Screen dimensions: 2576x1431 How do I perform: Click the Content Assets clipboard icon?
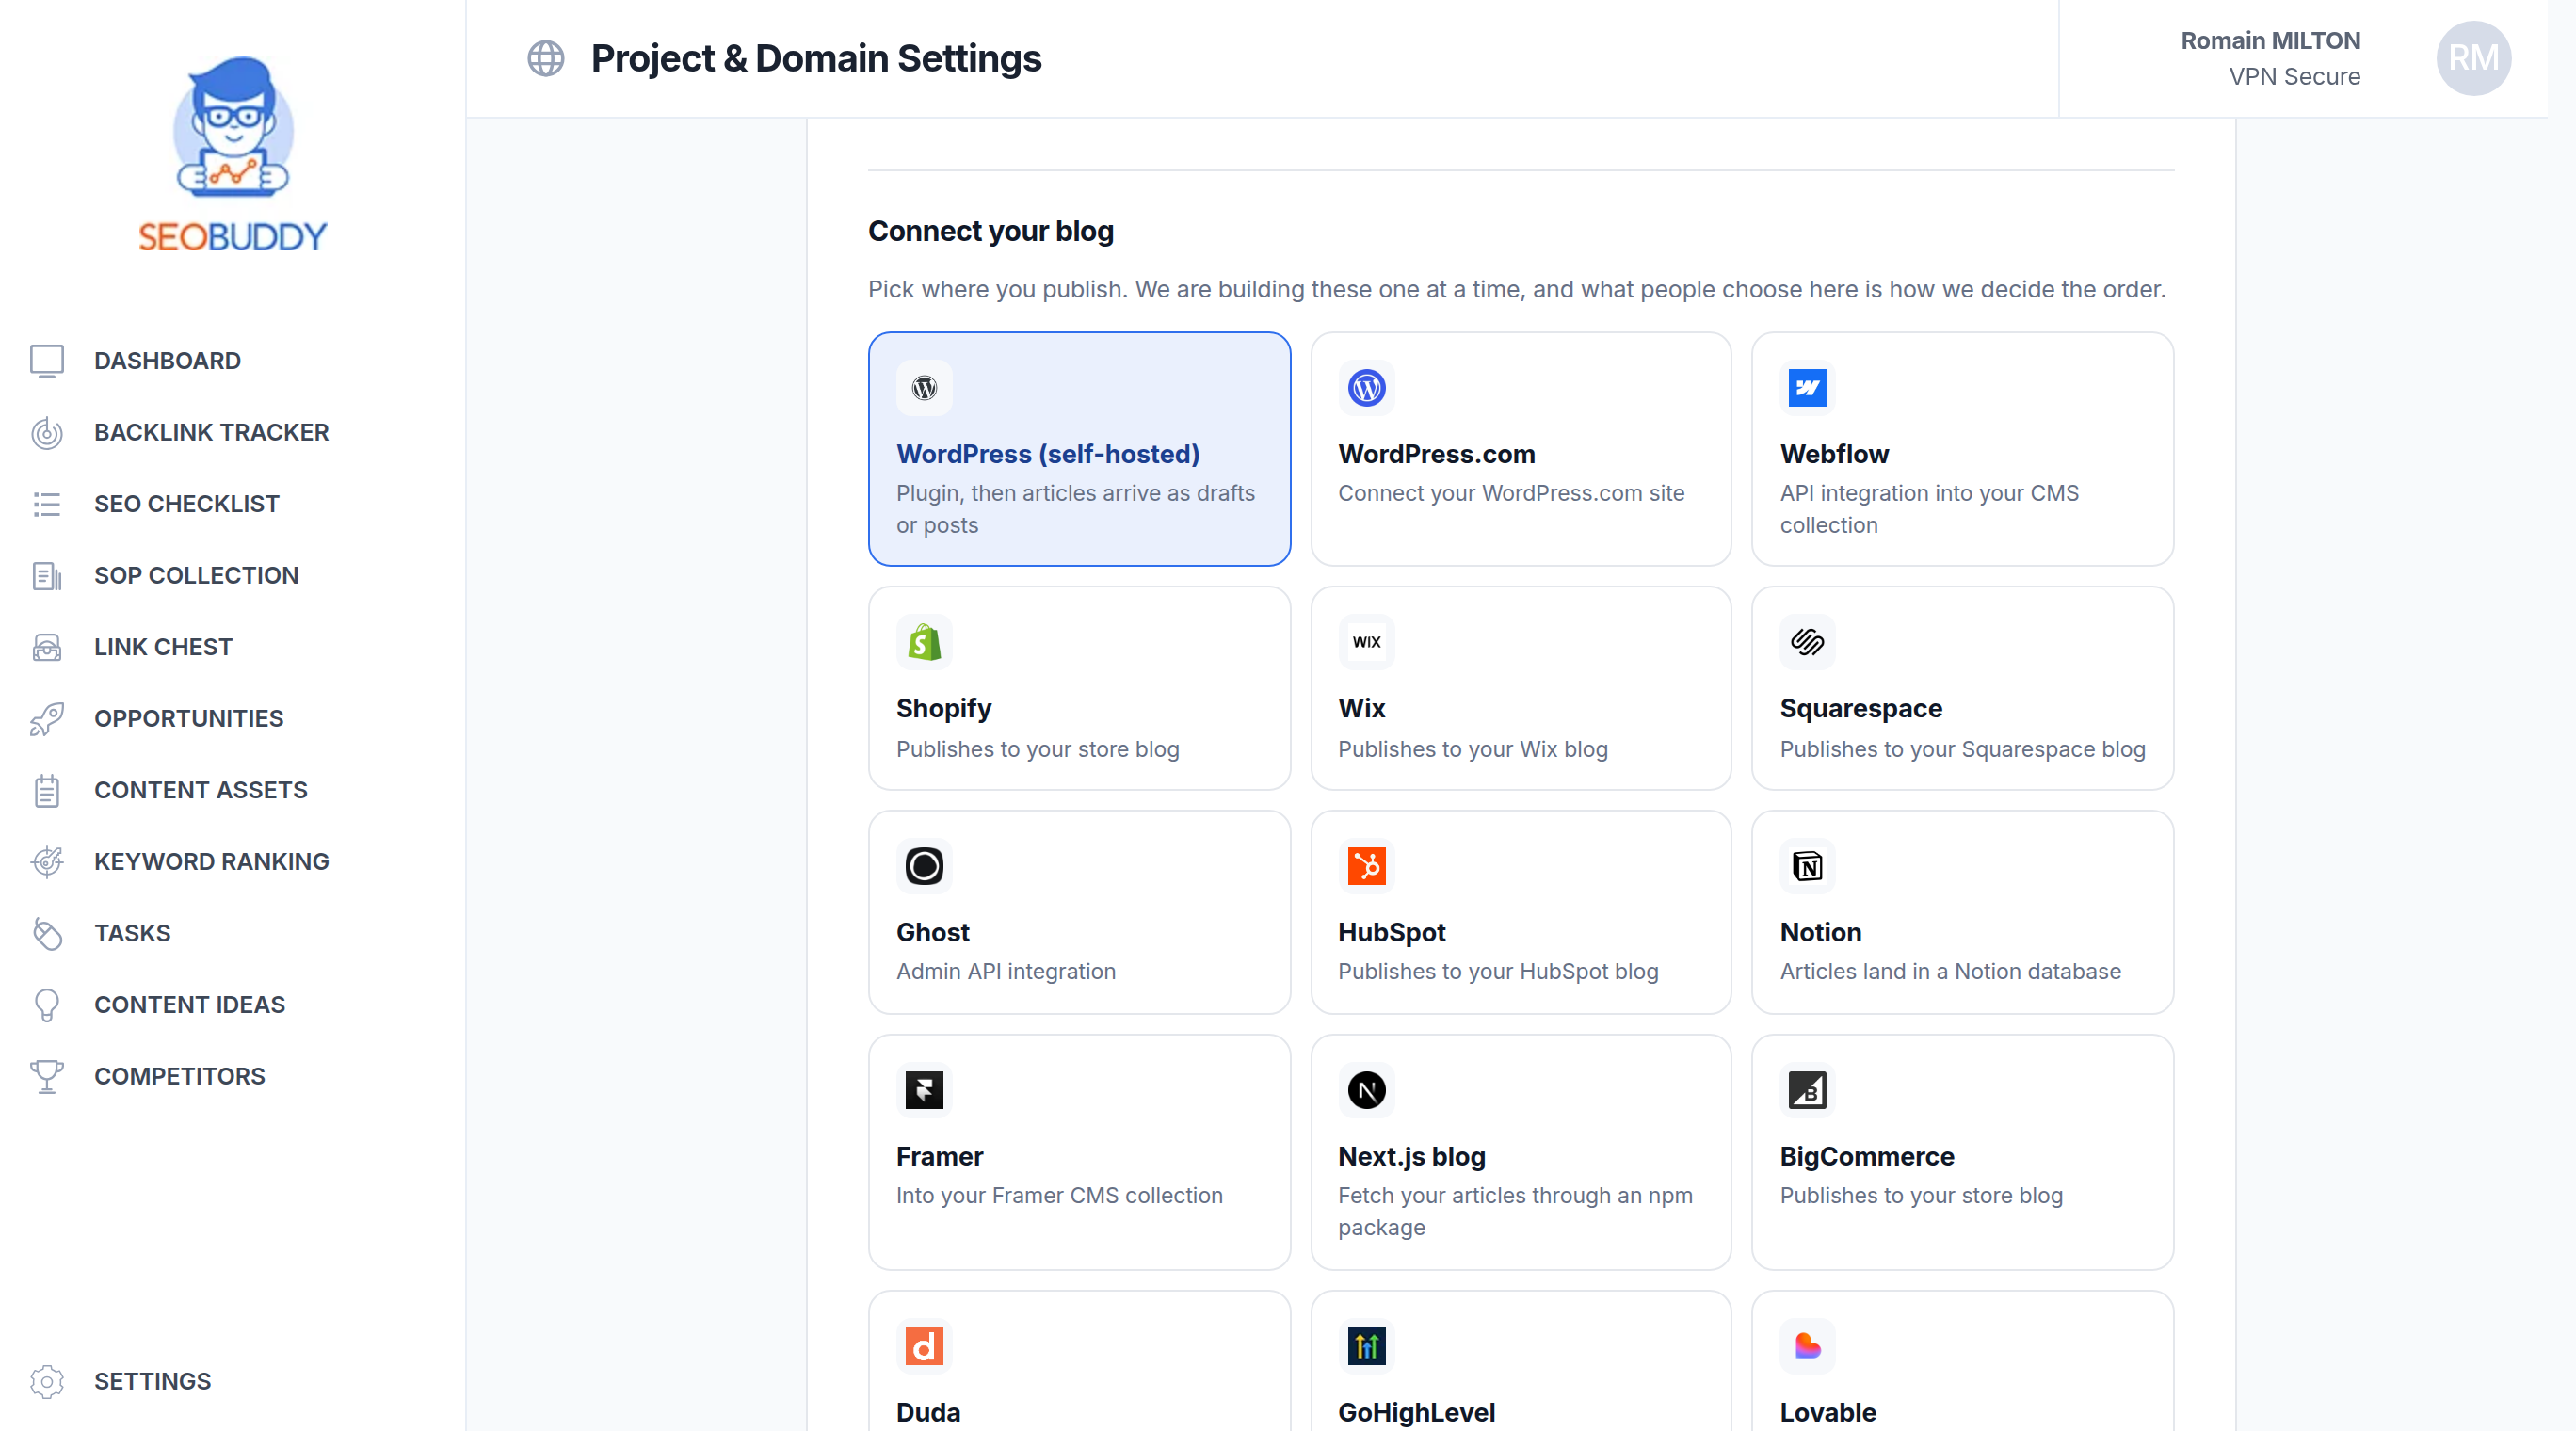[x=47, y=790]
